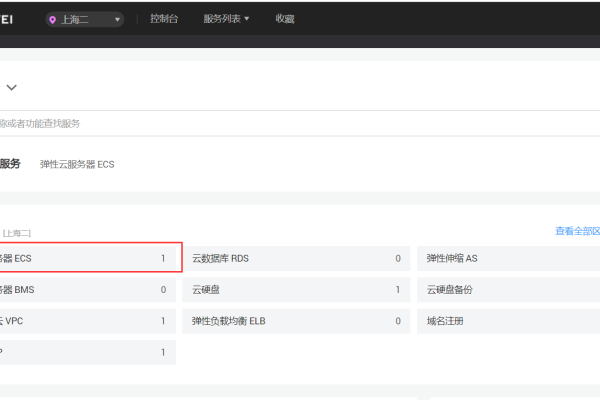Expand the 服务列表 menu
Image resolution: width=600 pixels, height=400 pixels.
(226, 19)
